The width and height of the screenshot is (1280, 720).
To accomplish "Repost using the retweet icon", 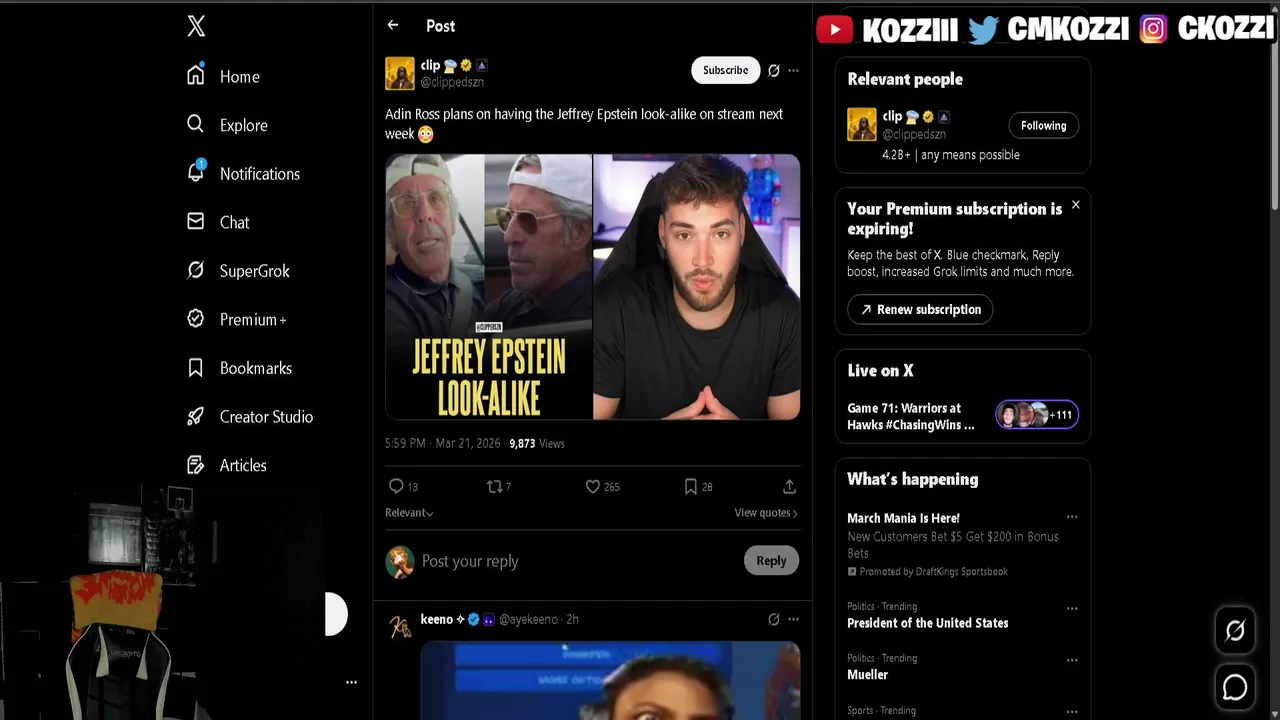I will (494, 486).
